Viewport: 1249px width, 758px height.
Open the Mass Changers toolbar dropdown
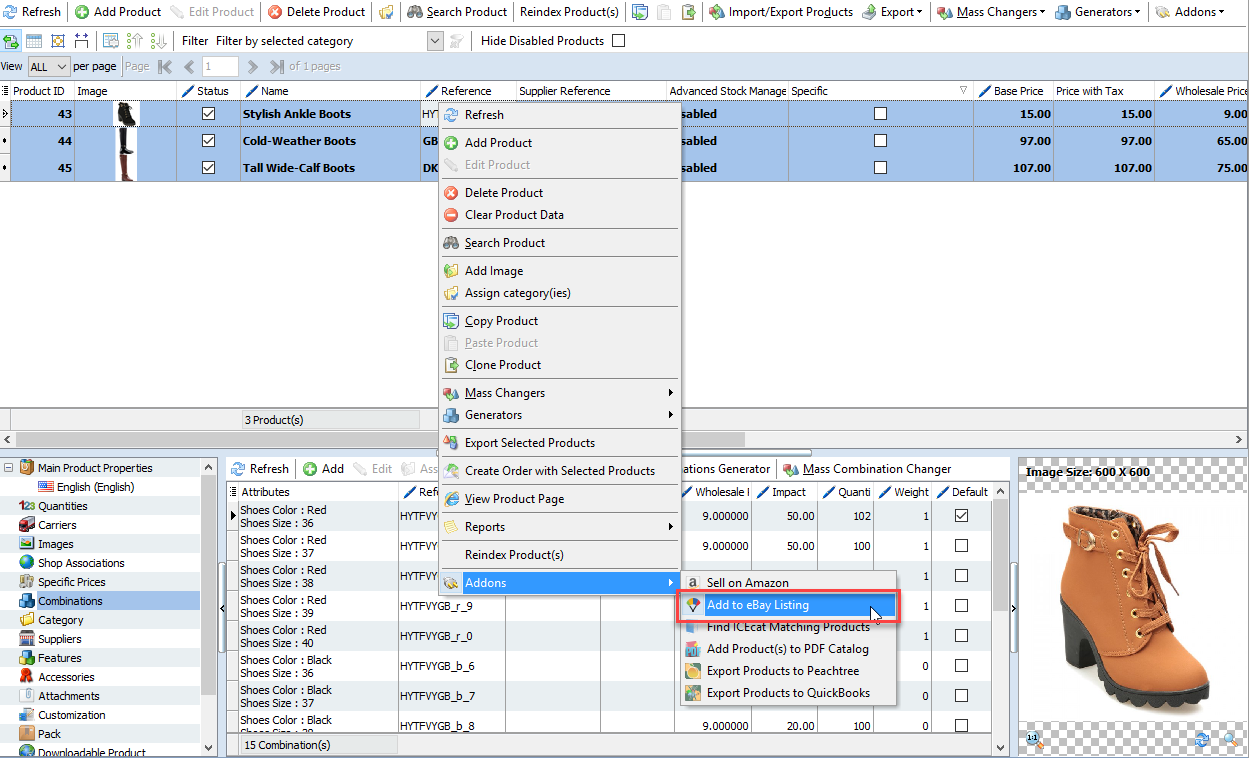click(992, 12)
